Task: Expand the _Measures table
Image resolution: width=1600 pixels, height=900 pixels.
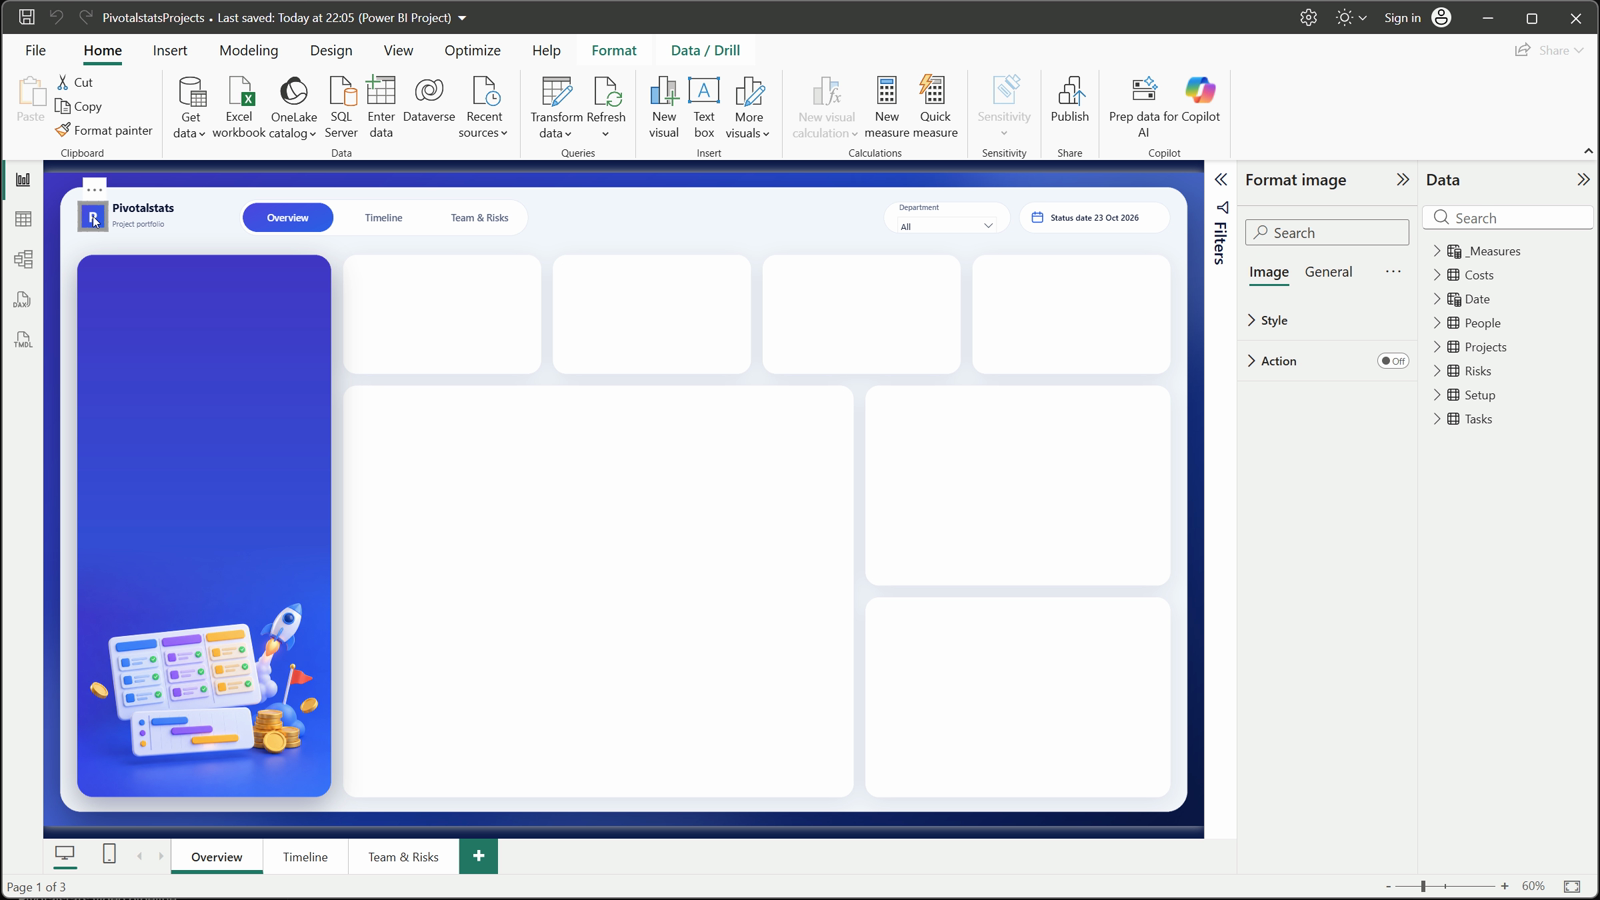Action: tap(1437, 251)
